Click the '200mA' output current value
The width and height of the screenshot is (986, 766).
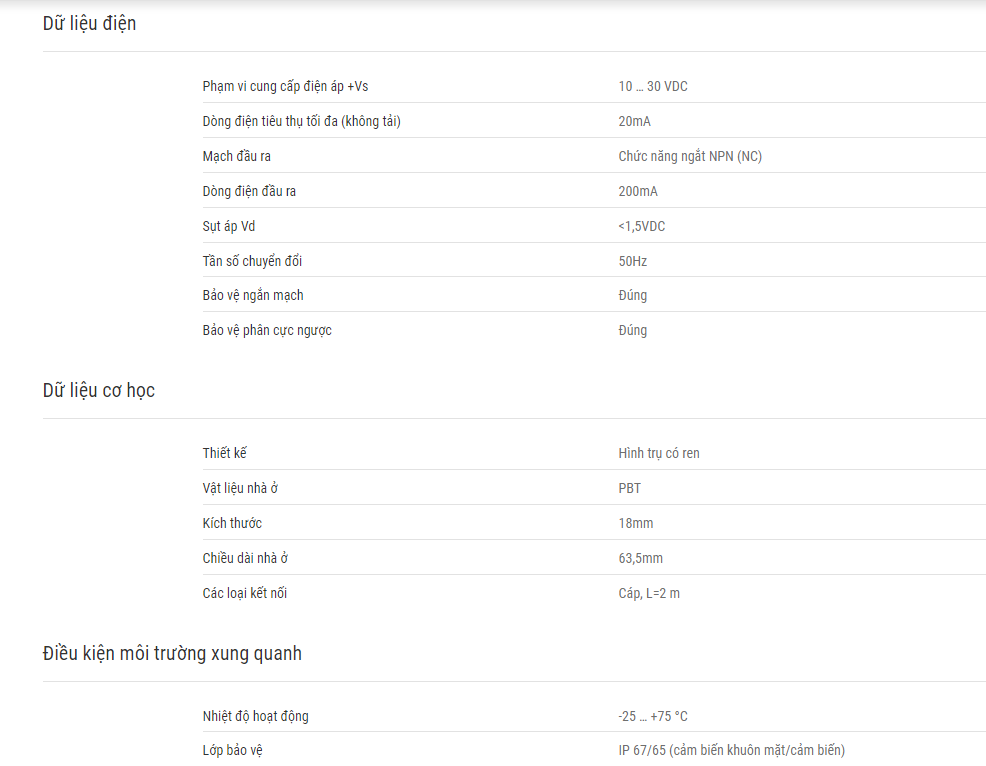coord(638,192)
